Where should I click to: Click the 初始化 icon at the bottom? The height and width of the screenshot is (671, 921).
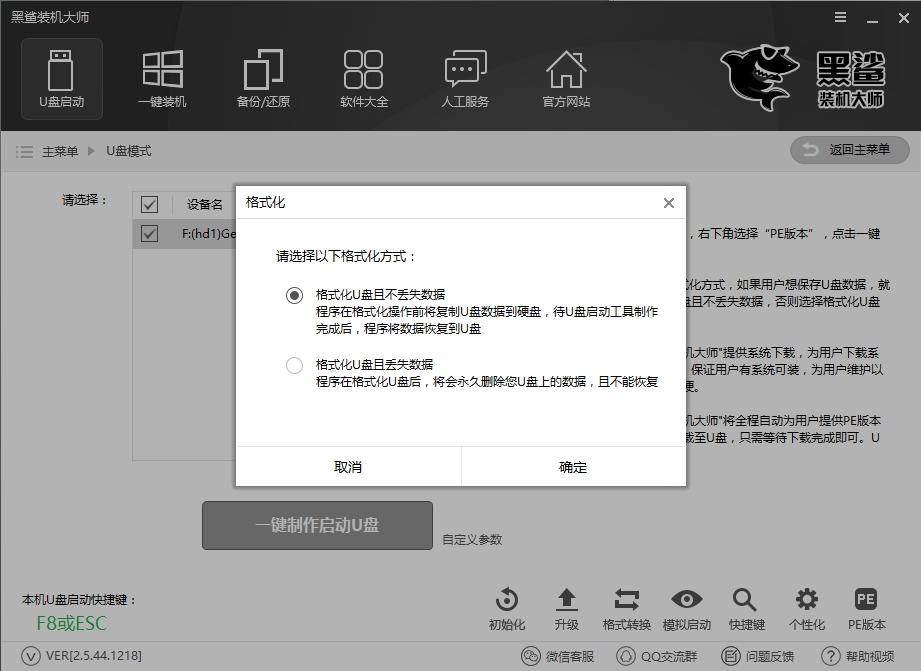click(x=506, y=602)
